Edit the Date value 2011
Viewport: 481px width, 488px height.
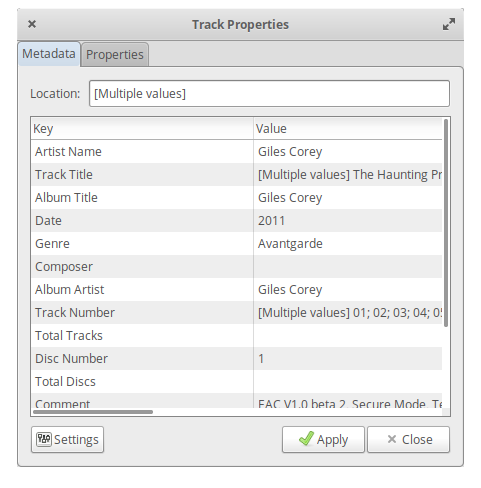[x=348, y=221]
